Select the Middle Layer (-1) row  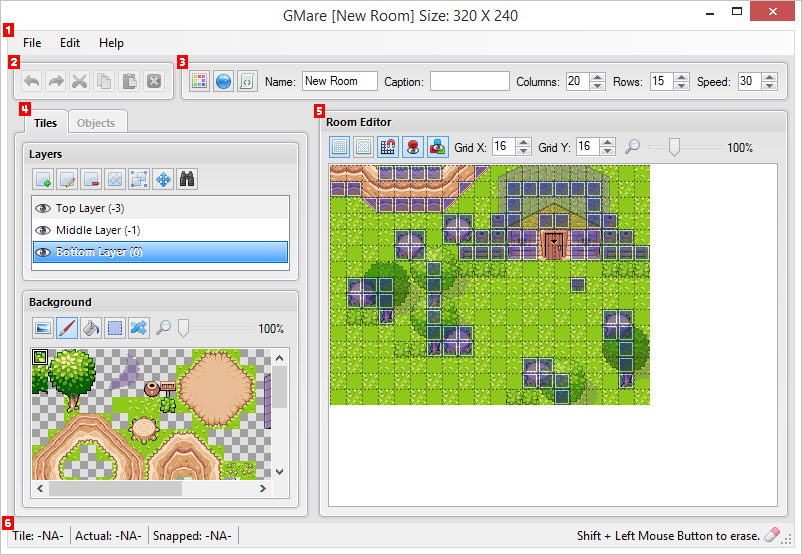pyautogui.click(x=161, y=230)
